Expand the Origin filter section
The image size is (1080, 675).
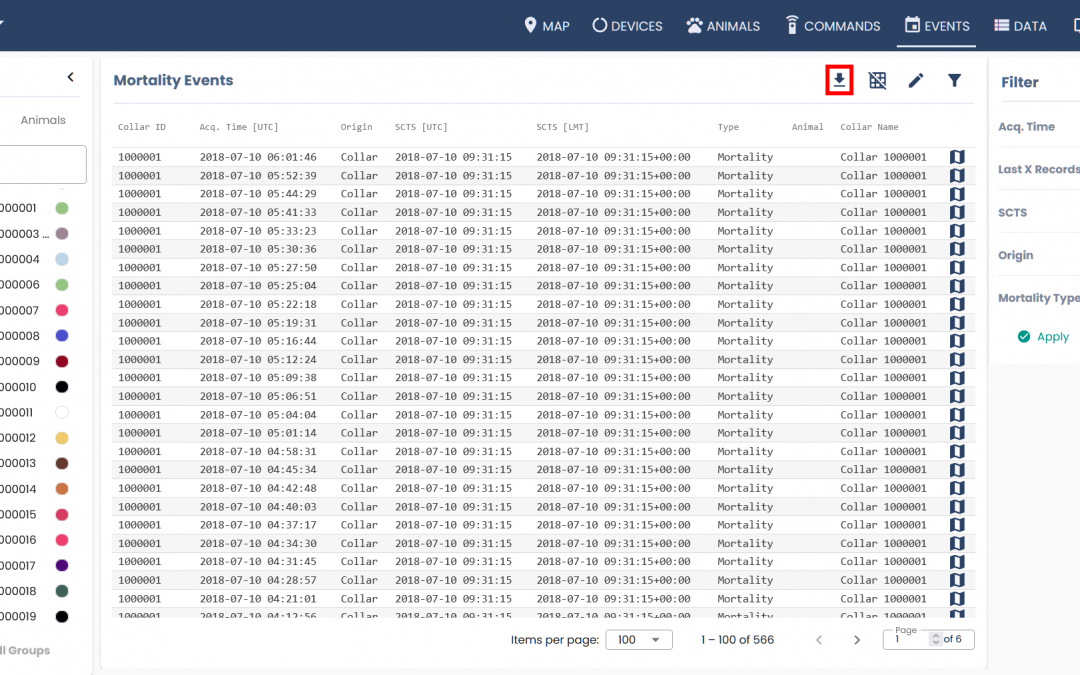click(x=1016, y=255)
